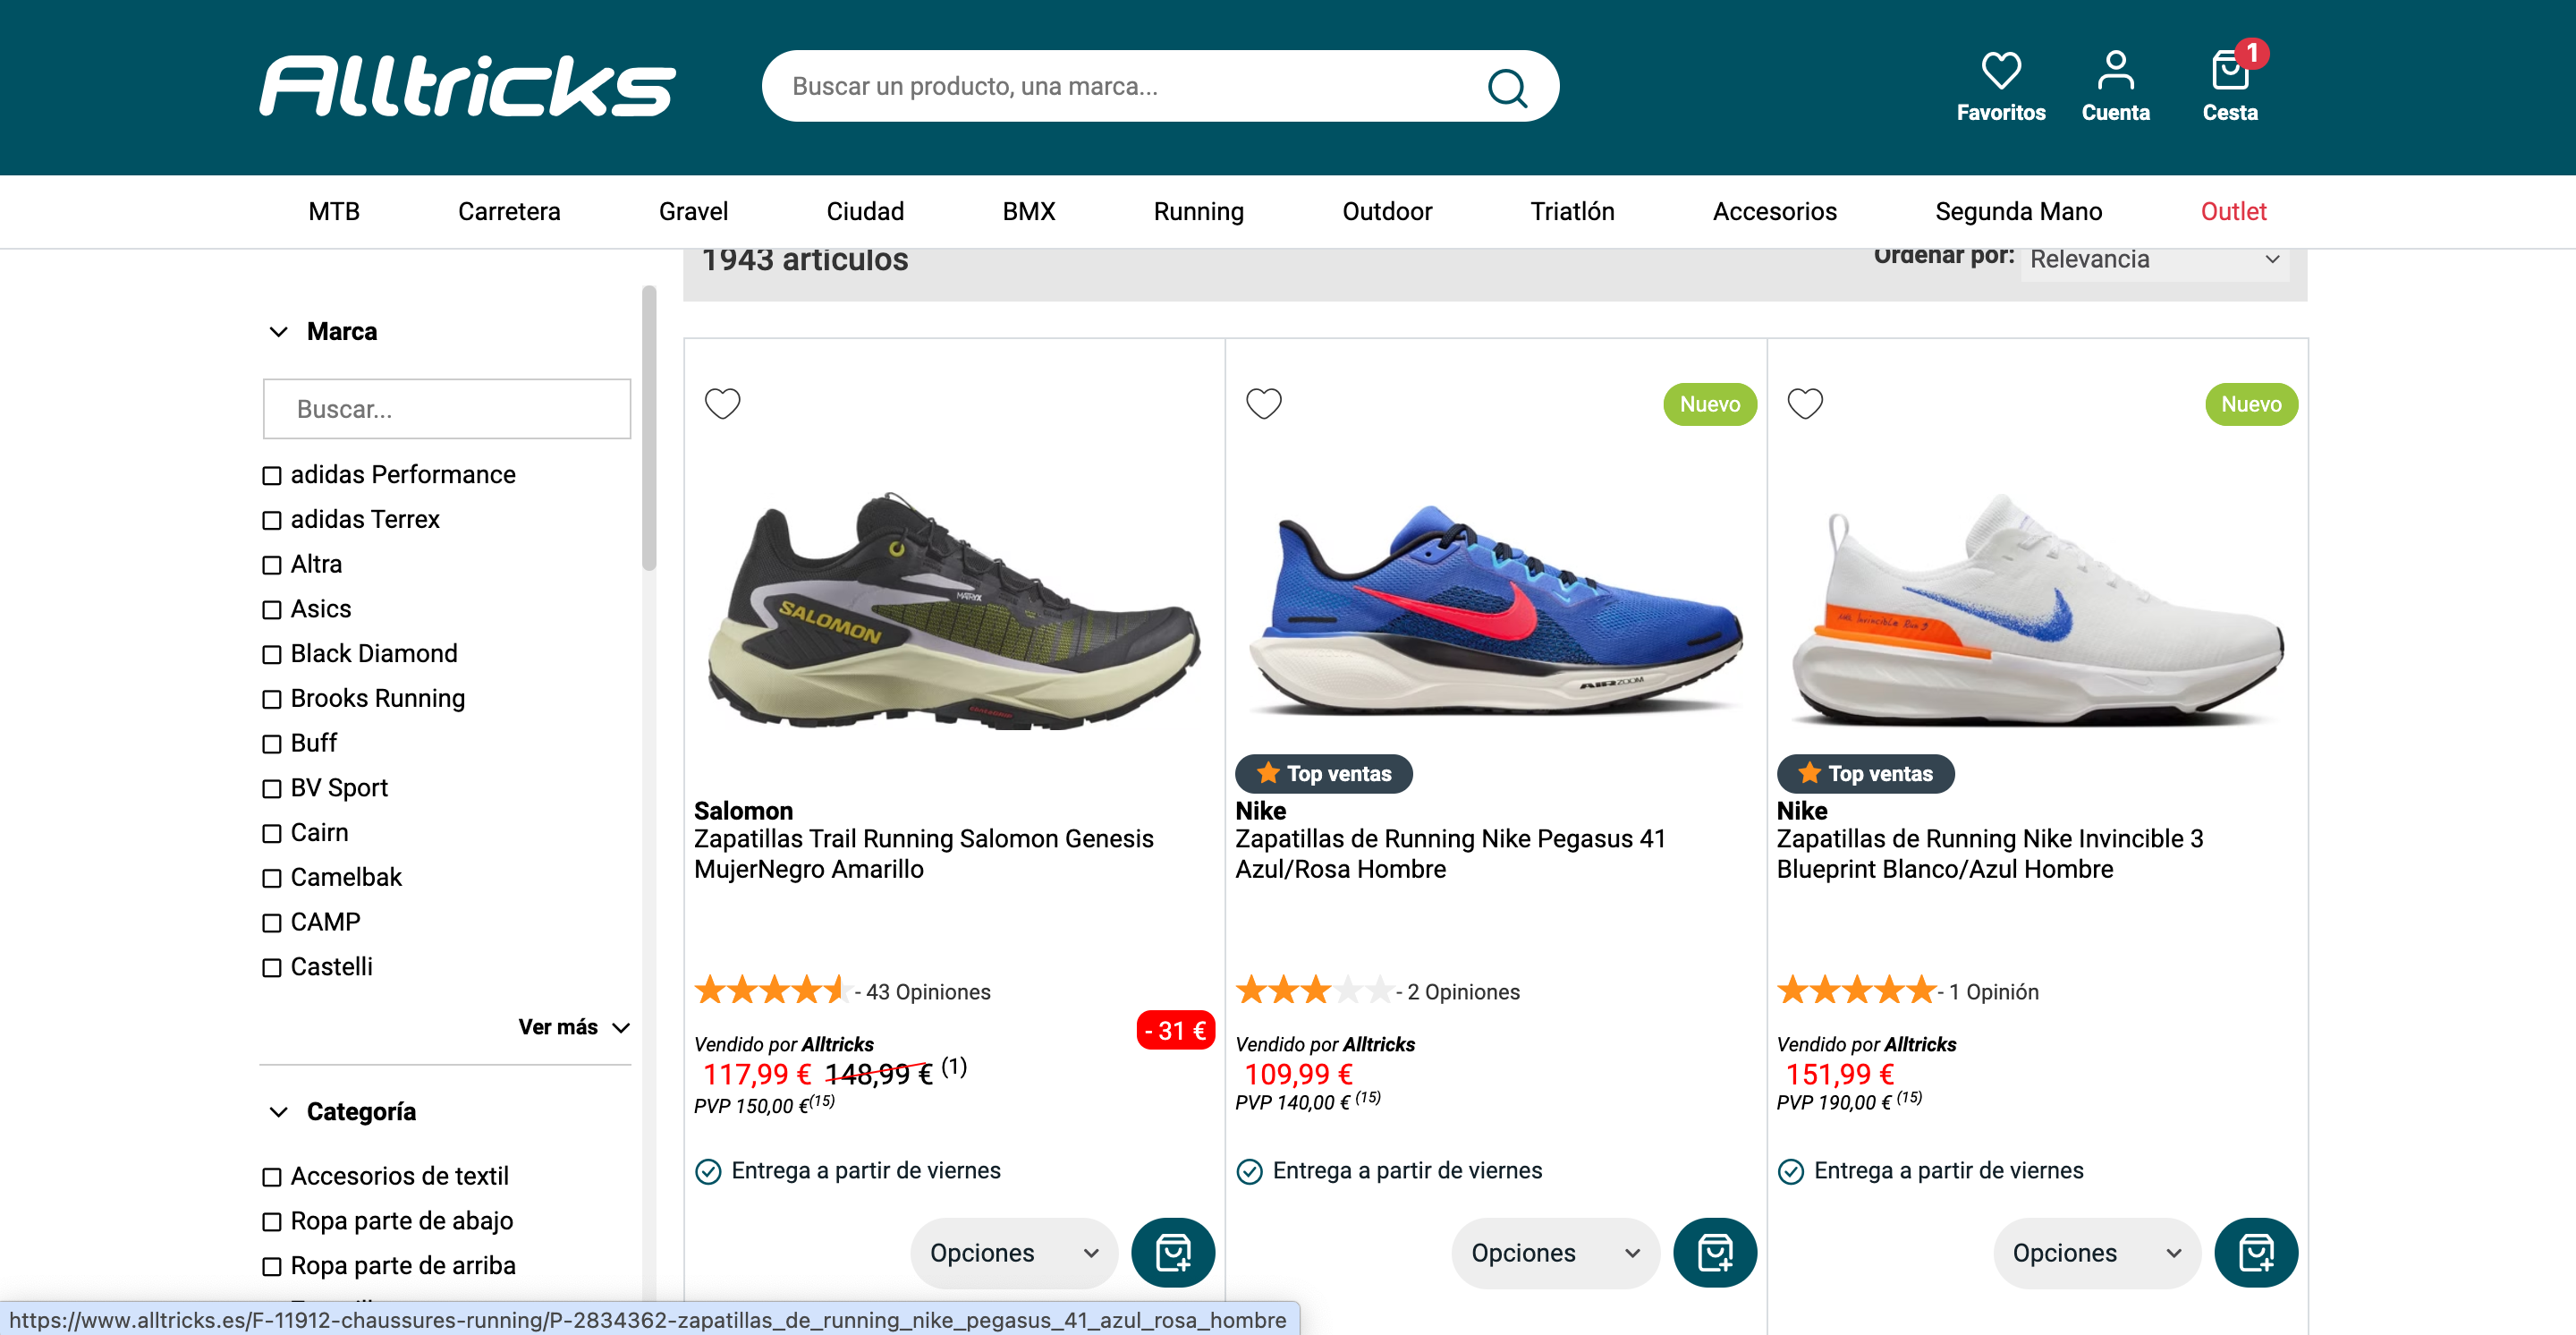Open the 43 Opiniones reviews link
This screenshot has width=2576, height=1335.
pyautogui.click(x=927, y=992)
